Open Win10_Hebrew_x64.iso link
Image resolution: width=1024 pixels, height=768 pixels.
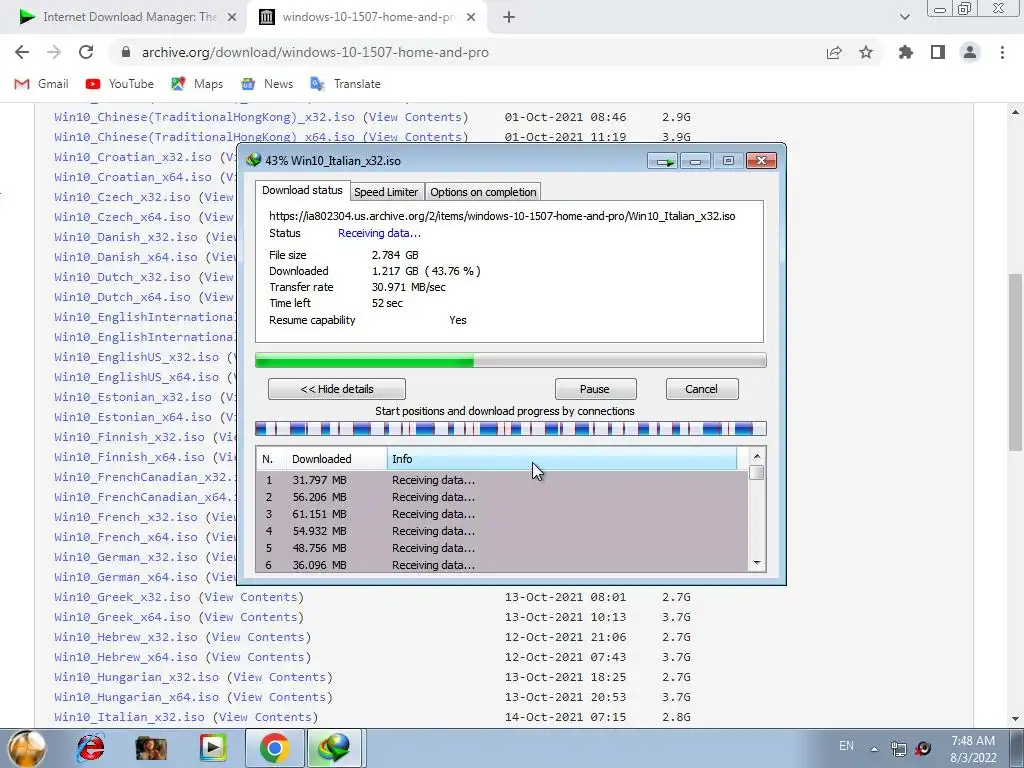[125, 657]
